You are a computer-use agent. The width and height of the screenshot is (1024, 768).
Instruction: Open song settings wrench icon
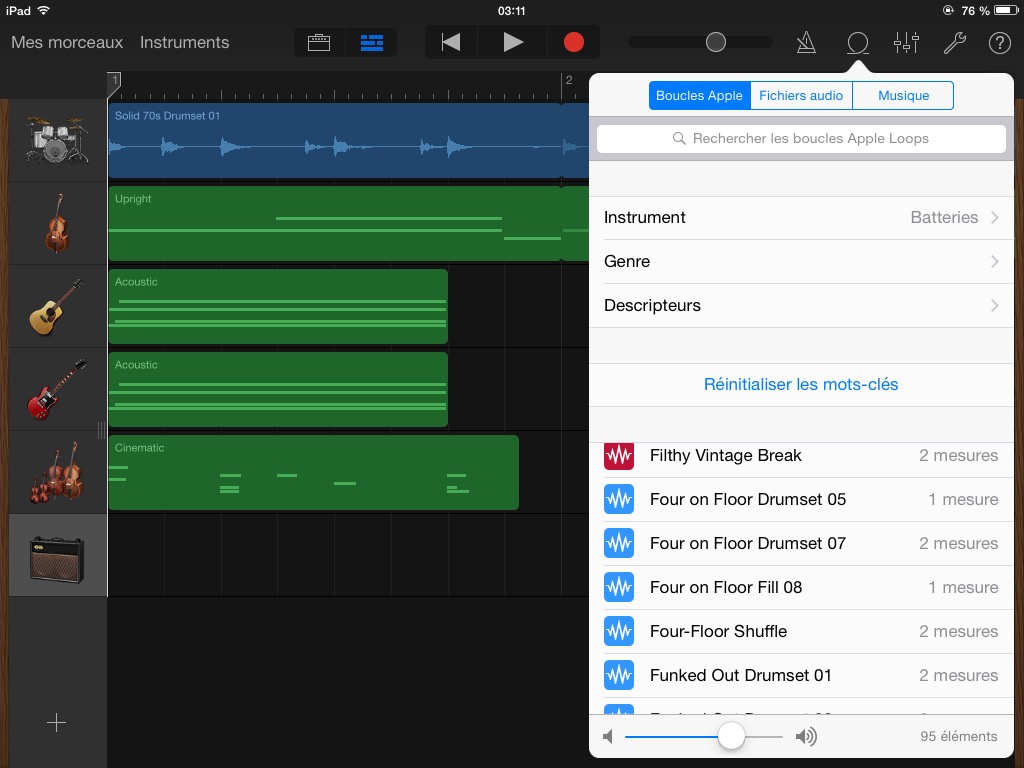pyautogui.click(x=954, y=43)
